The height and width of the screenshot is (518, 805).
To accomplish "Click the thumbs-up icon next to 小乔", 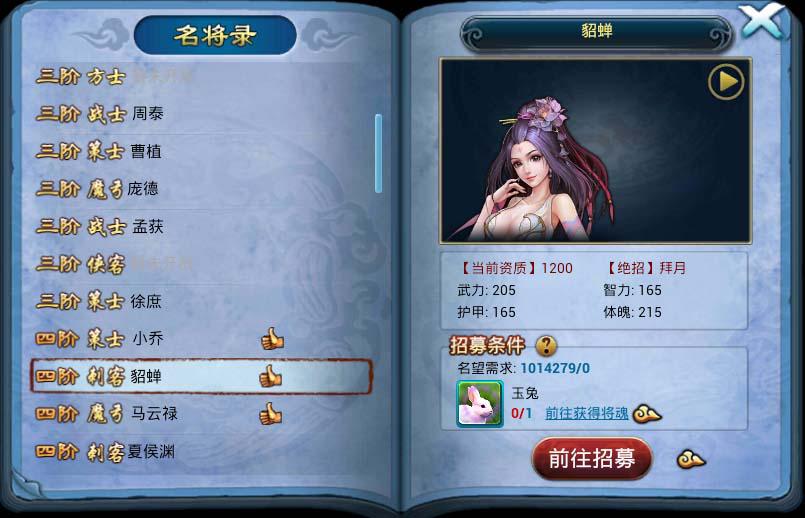I will 272,339.
